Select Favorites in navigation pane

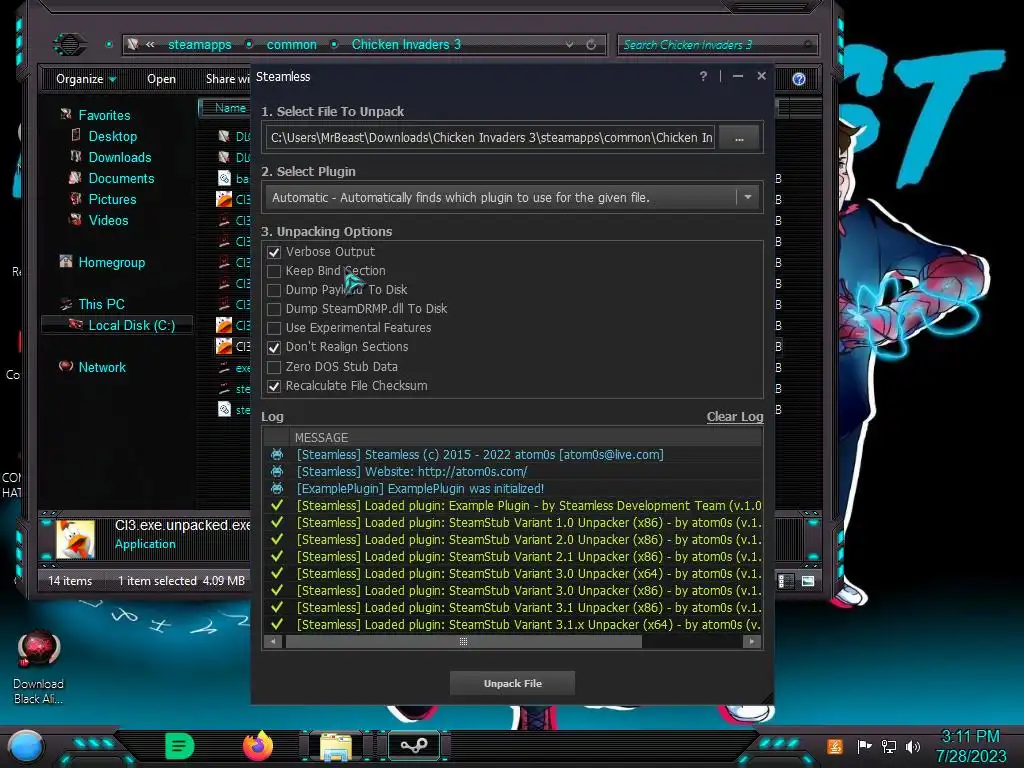coord(104,115)
